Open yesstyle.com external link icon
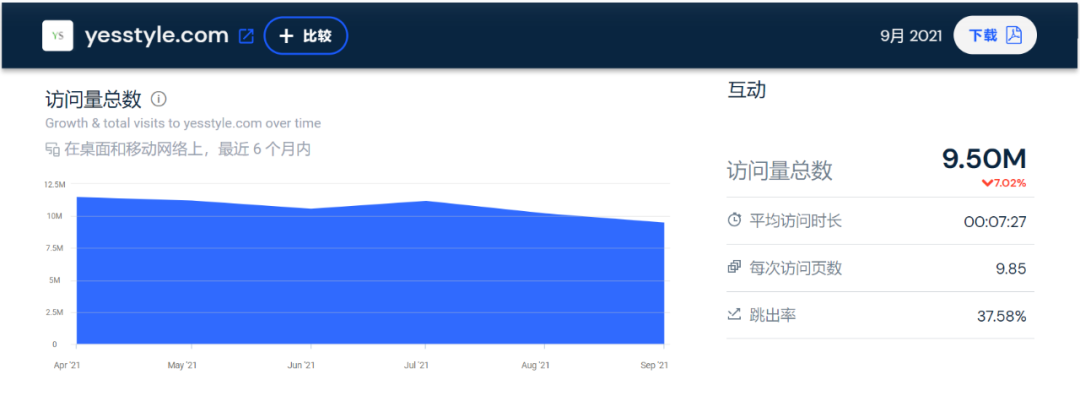The width and height of the screenshot is (1080, 401). (x=246, y=36)
